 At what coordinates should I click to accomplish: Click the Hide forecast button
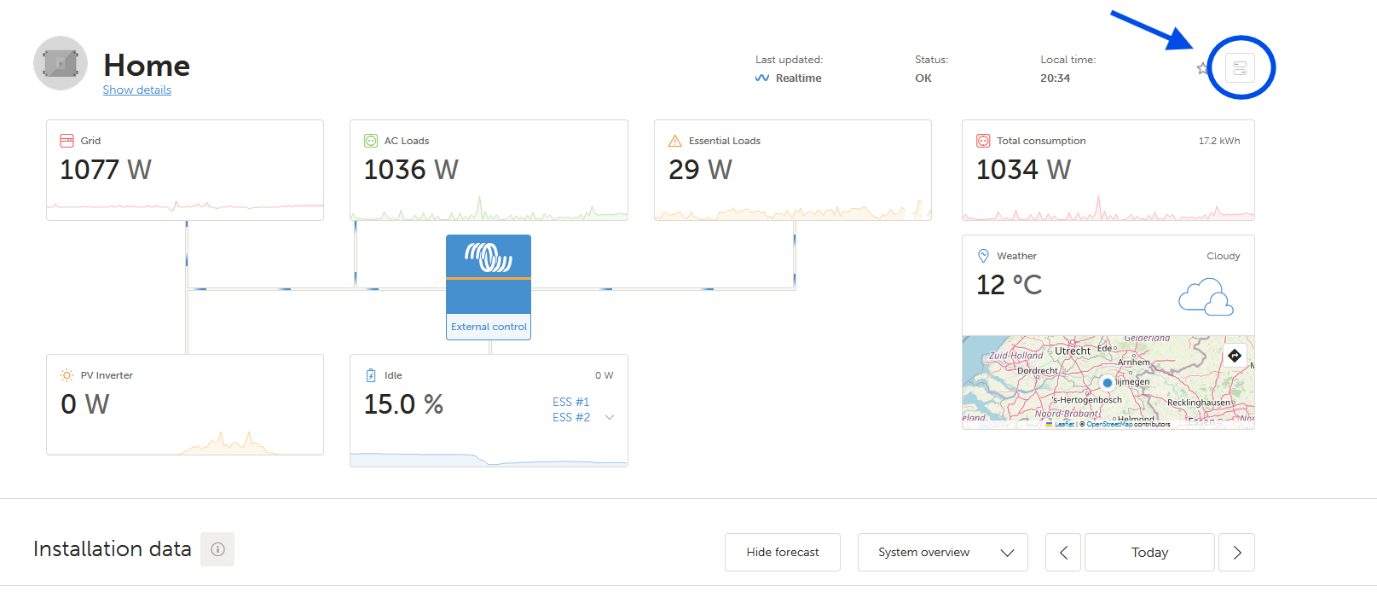(x=783, y=552)
